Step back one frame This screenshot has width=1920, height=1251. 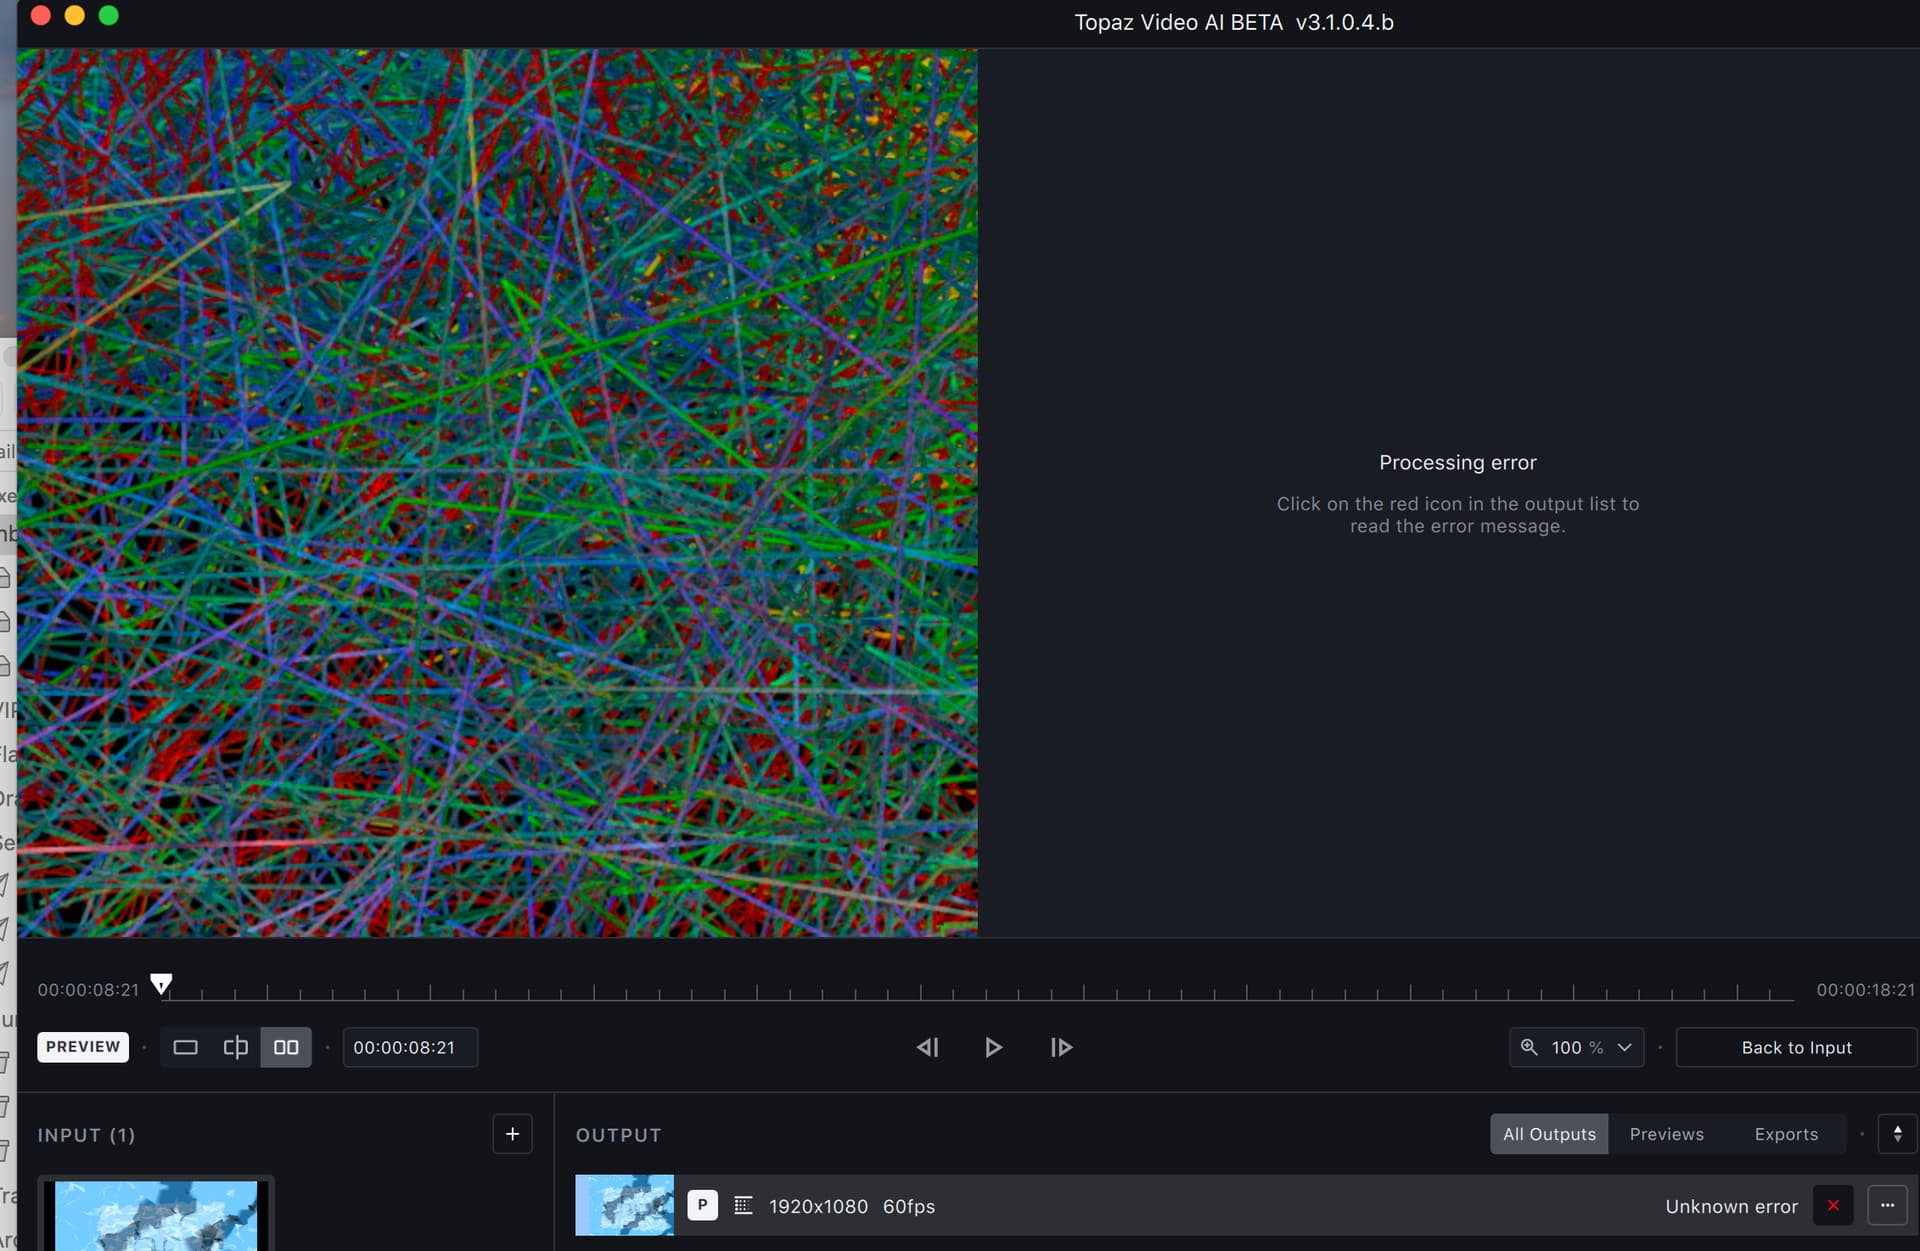[927, 1047]
